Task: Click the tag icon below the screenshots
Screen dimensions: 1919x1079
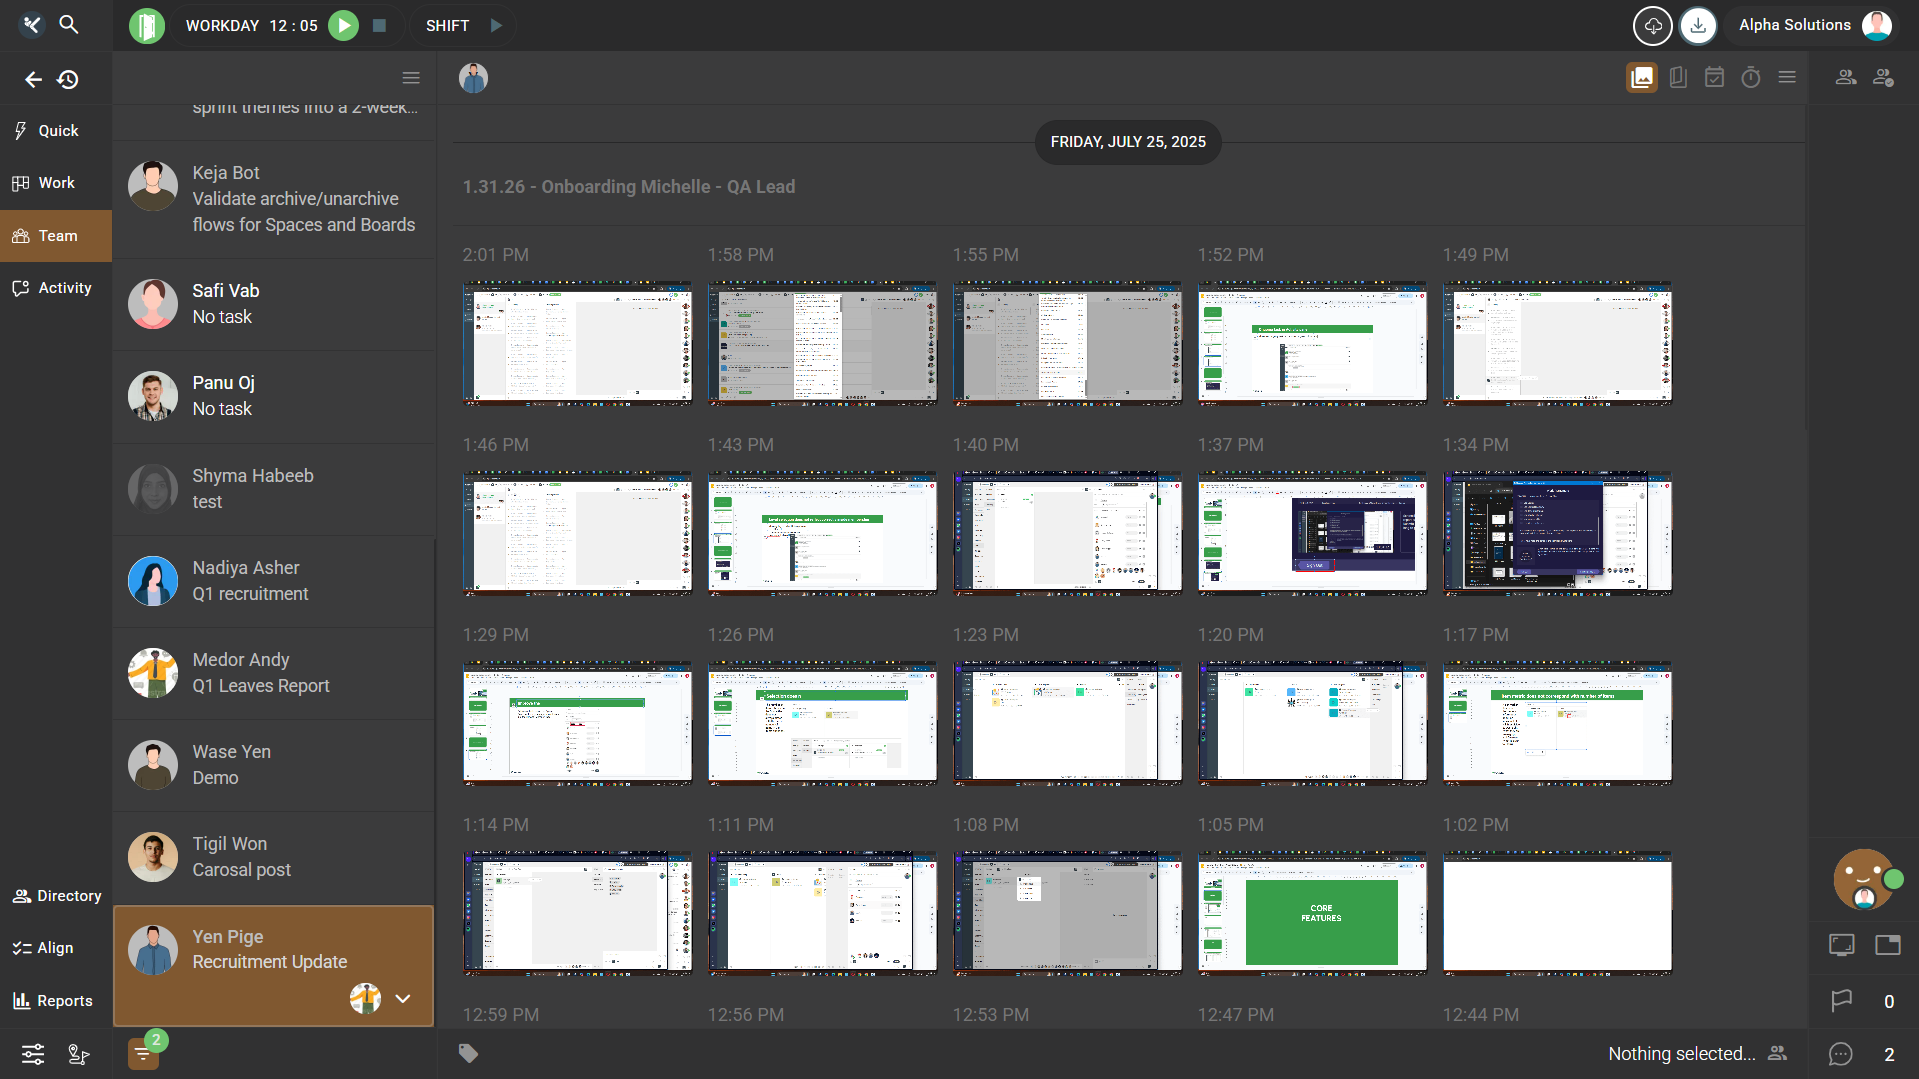Action: 468,1053
